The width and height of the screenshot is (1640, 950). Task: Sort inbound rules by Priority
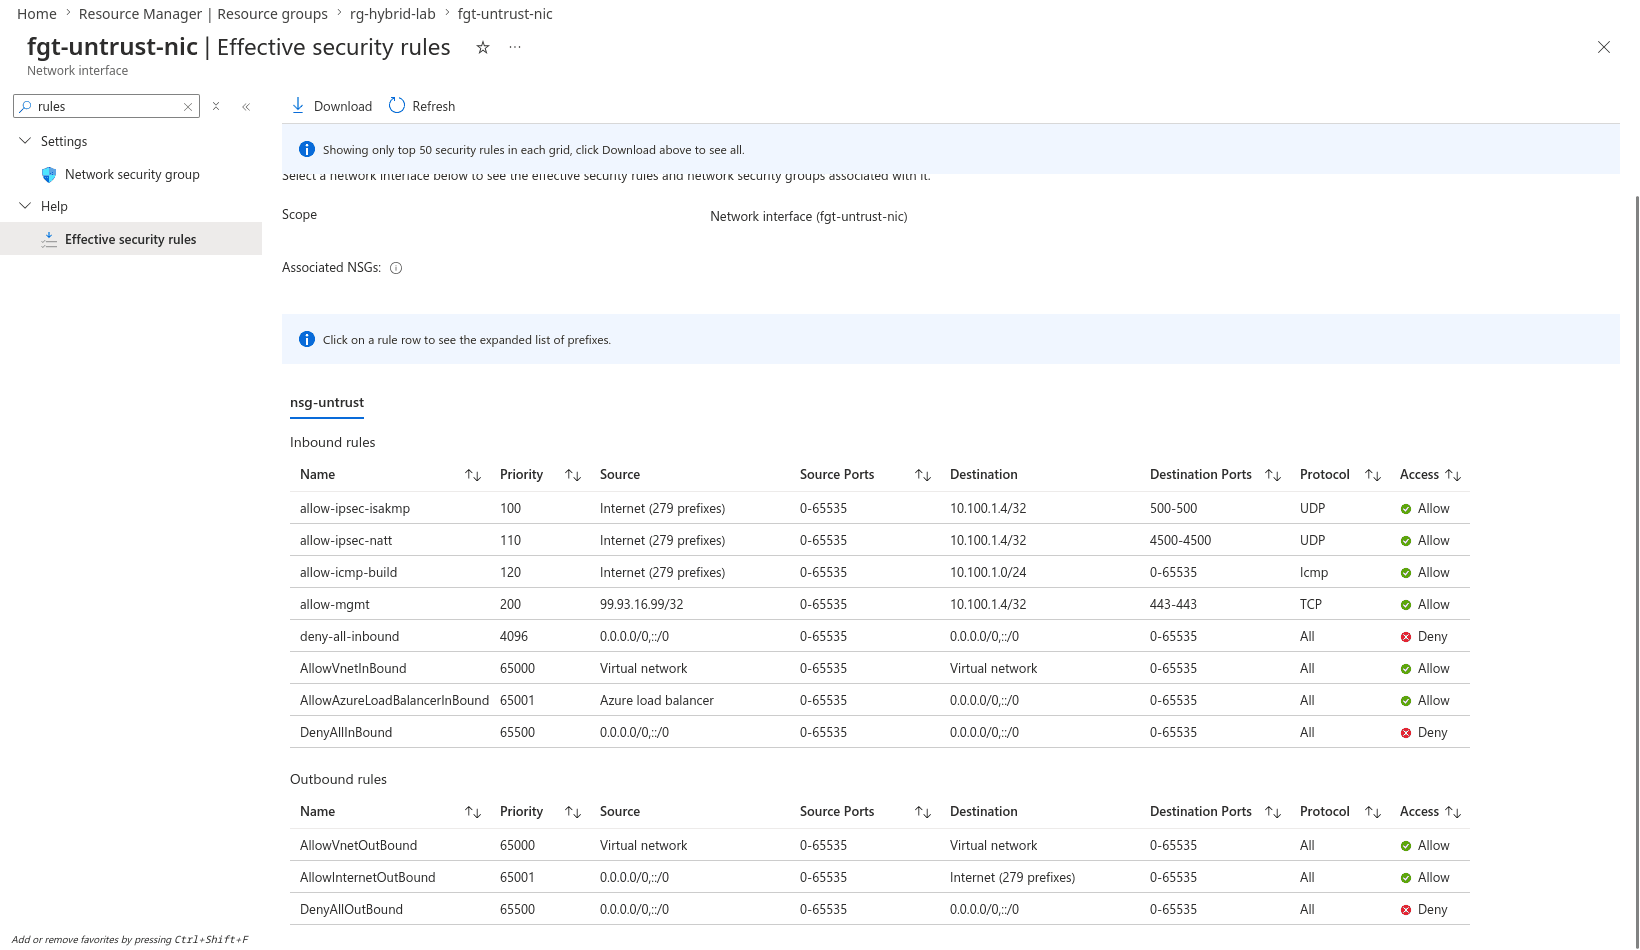pyautogui.click(x=573, y=475)
